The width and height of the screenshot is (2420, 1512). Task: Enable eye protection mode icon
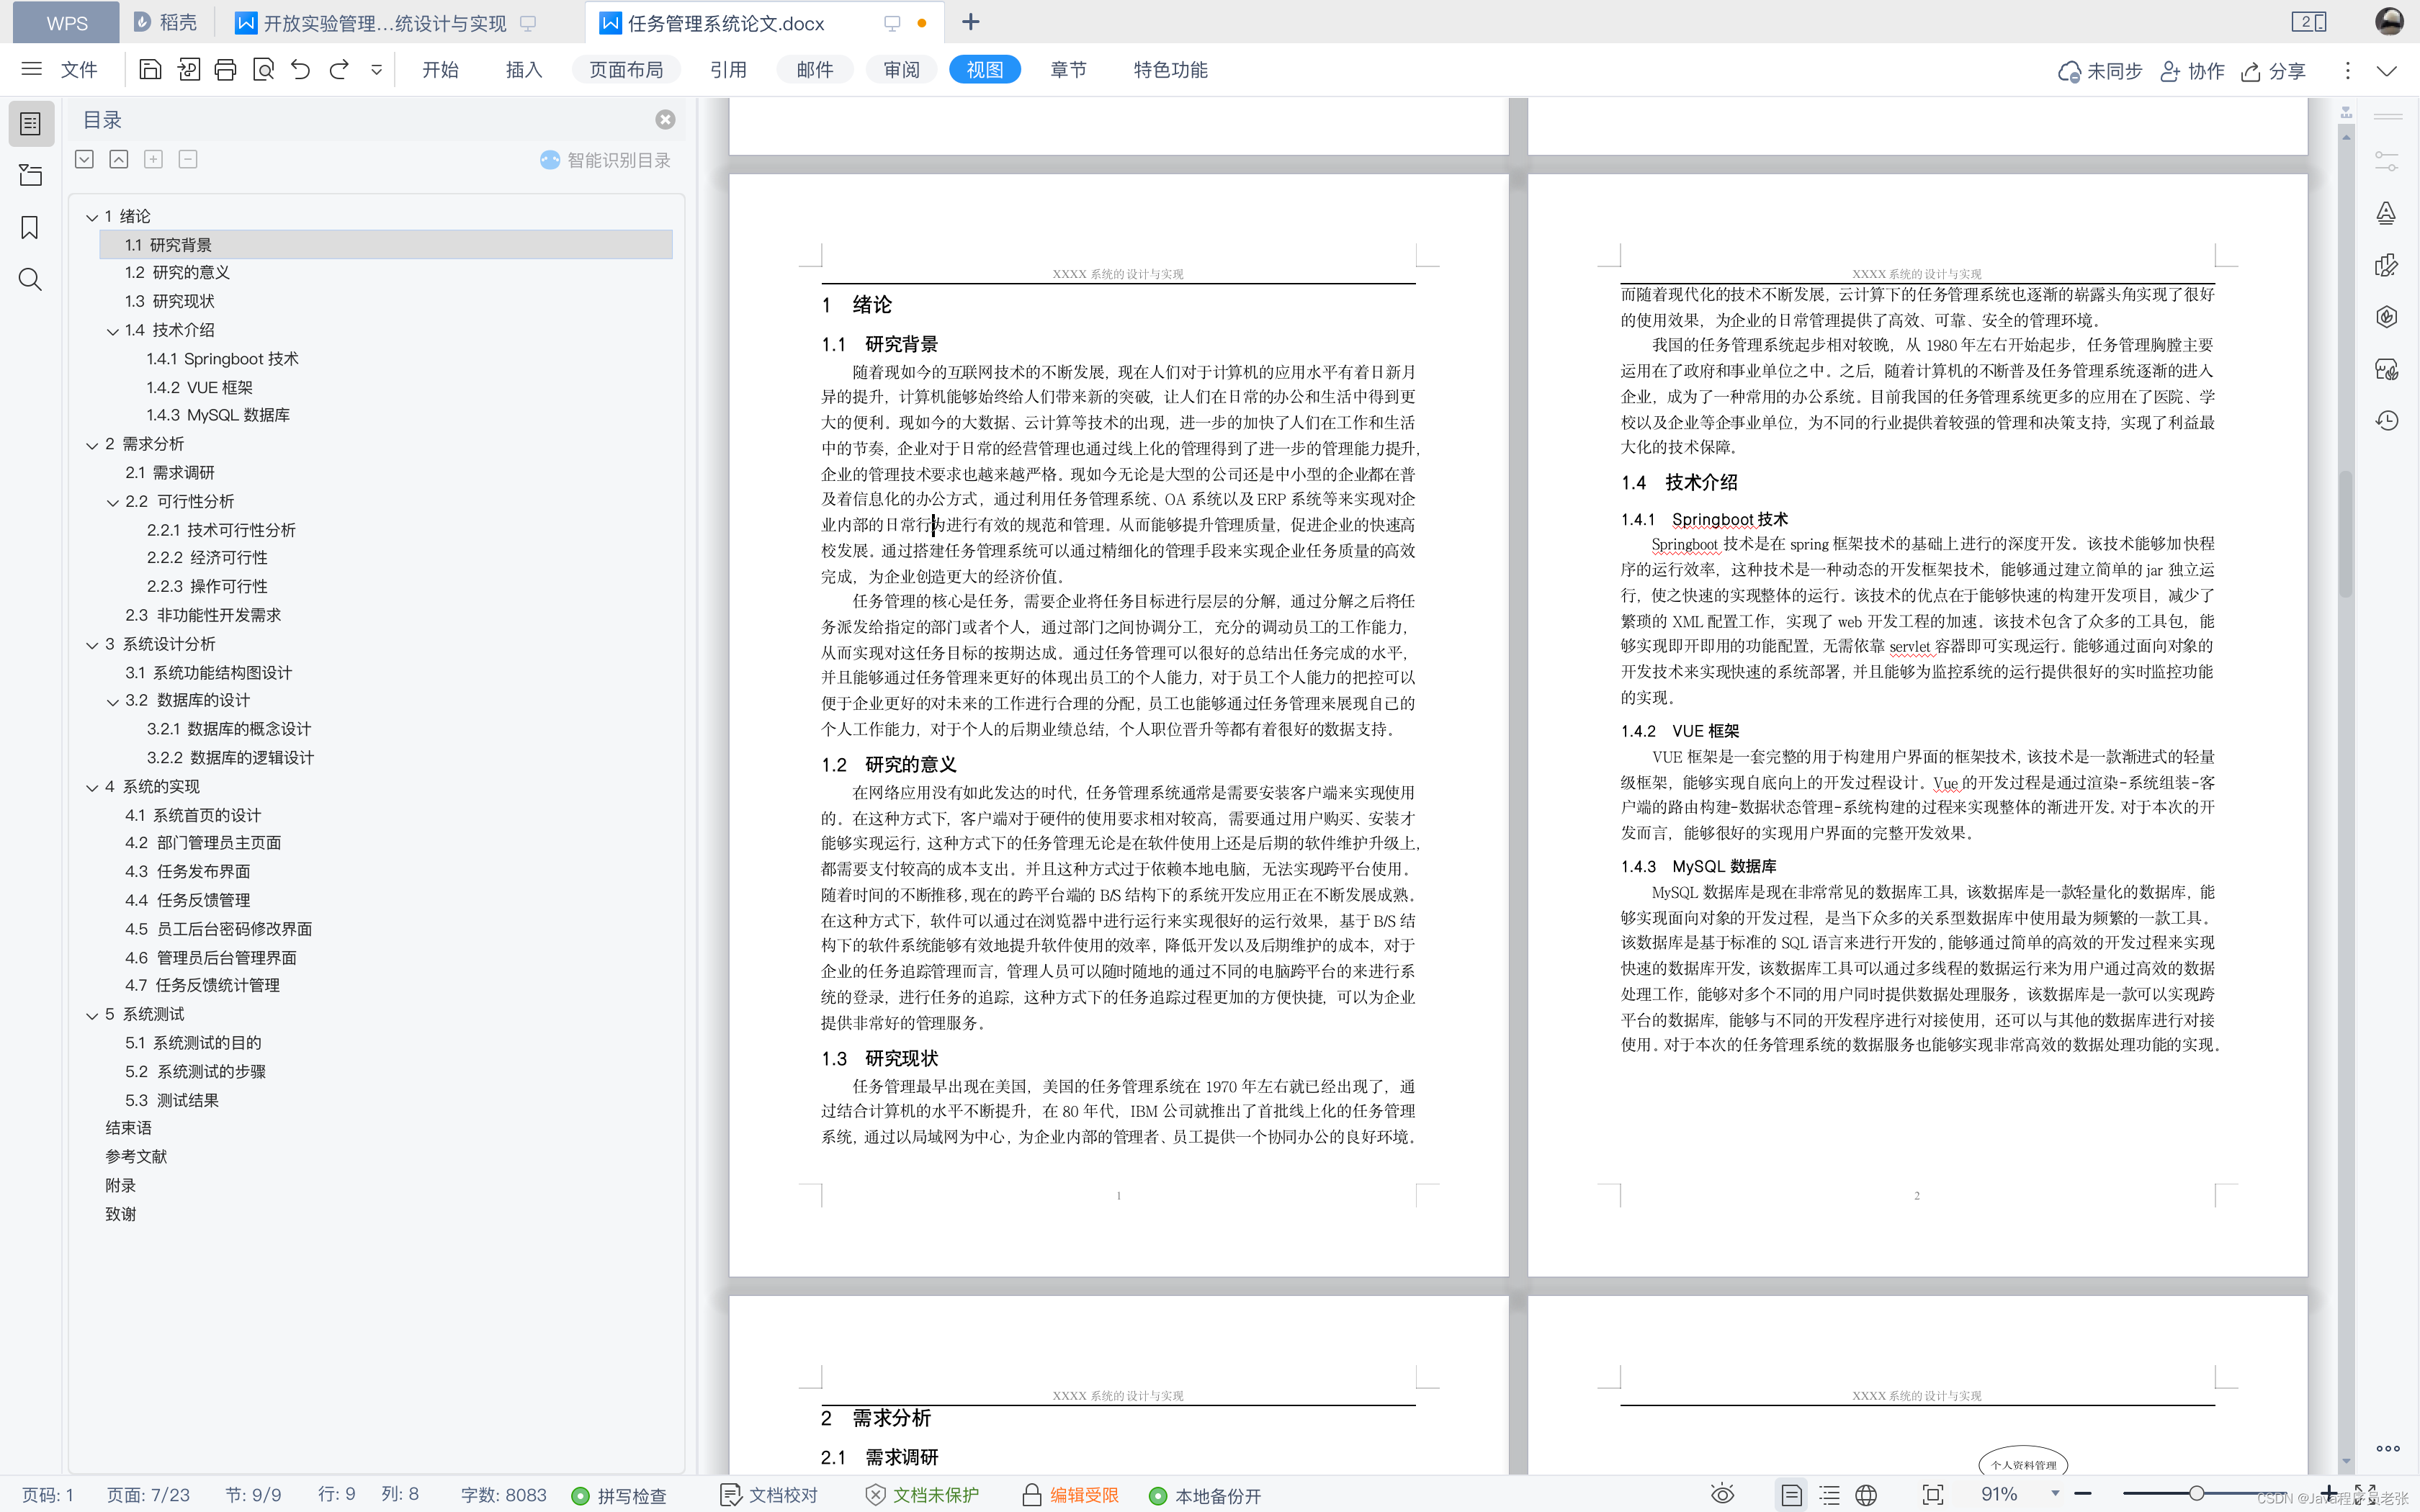point(1722,1495)
